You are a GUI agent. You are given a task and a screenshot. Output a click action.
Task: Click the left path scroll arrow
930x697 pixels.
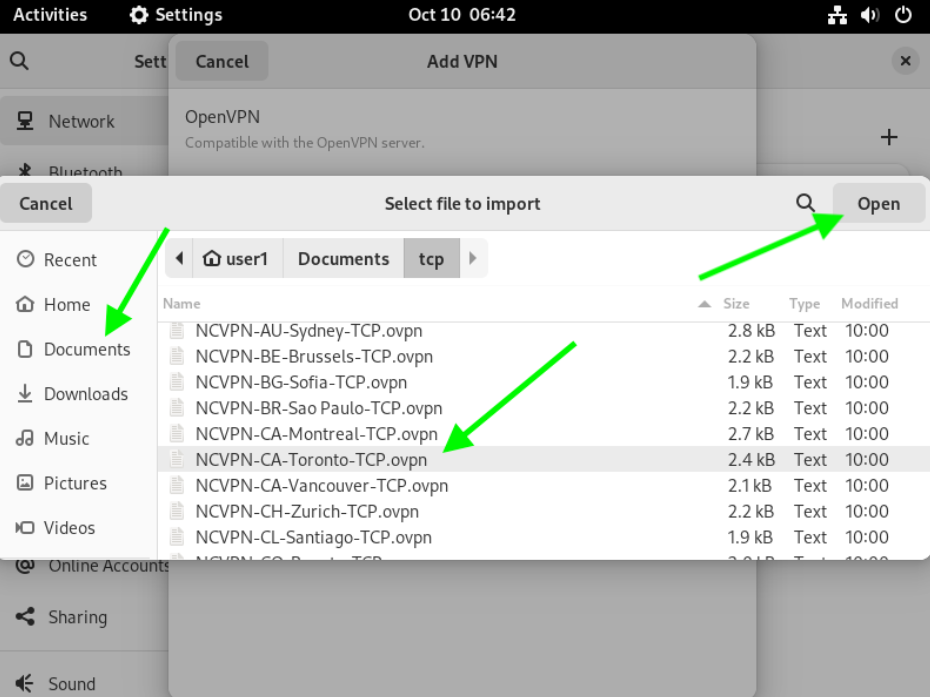pyautogui.click(x=179, y=259)
